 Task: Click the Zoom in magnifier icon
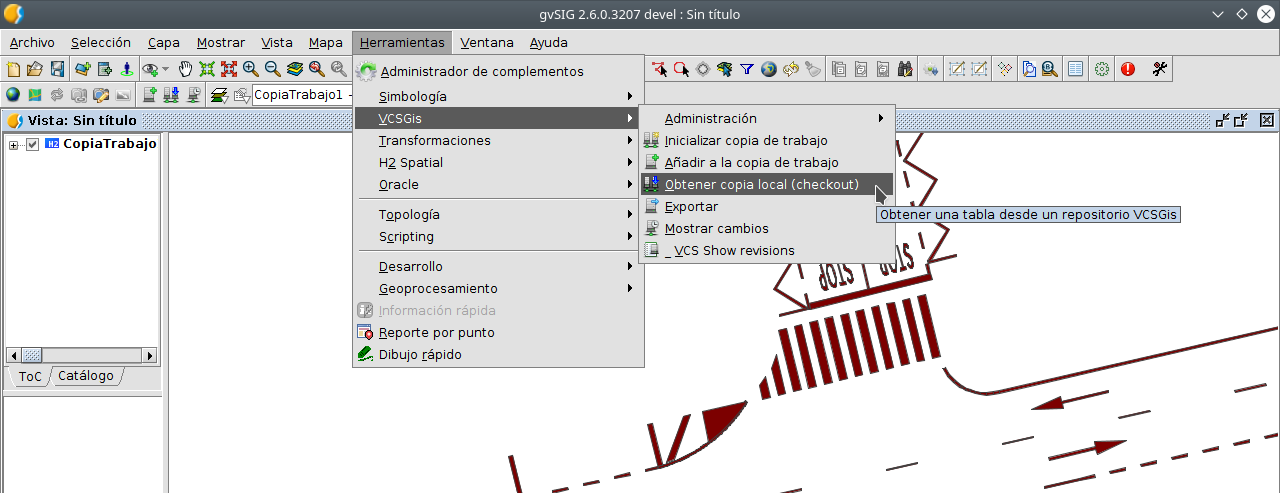click(x=251, y=69)
